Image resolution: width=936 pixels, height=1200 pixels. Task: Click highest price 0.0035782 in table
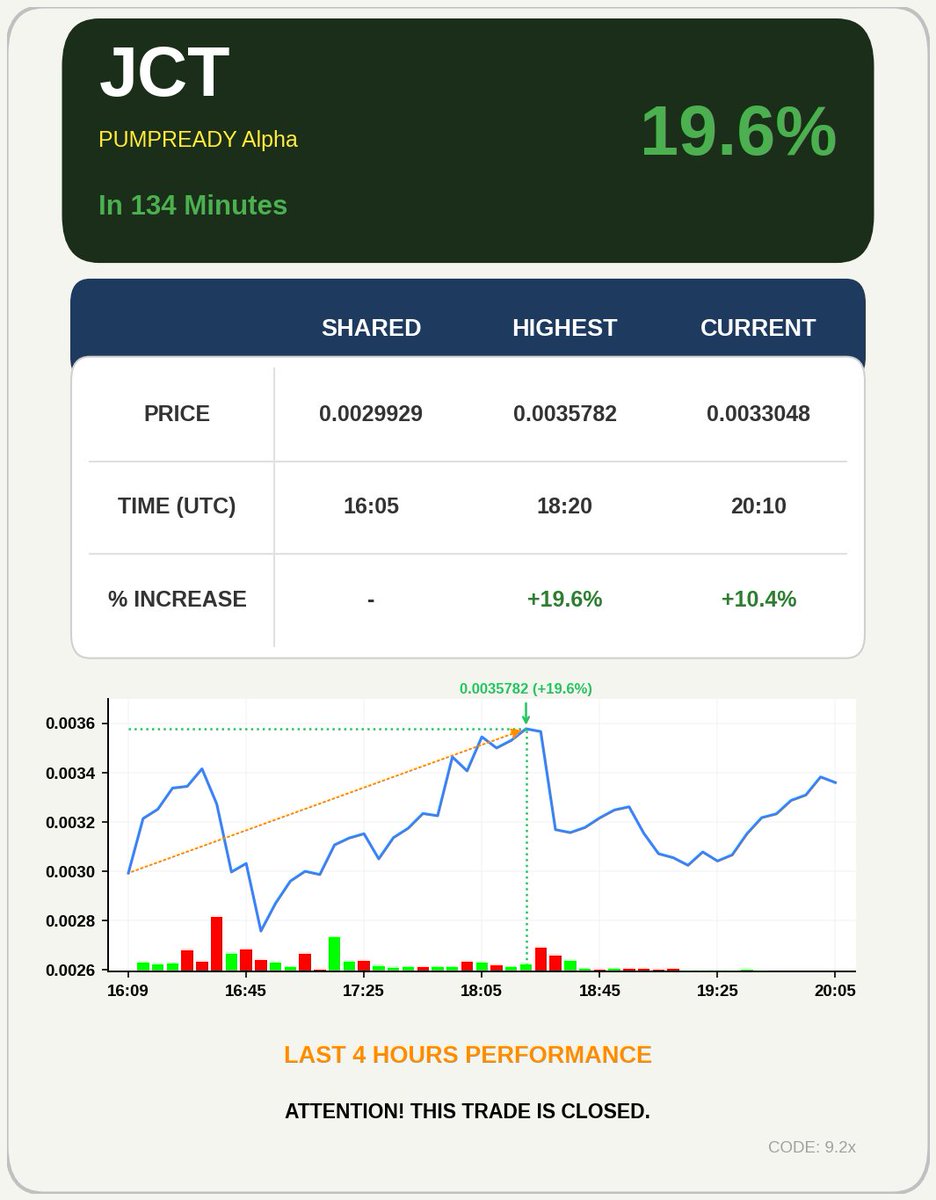[565, 414]
